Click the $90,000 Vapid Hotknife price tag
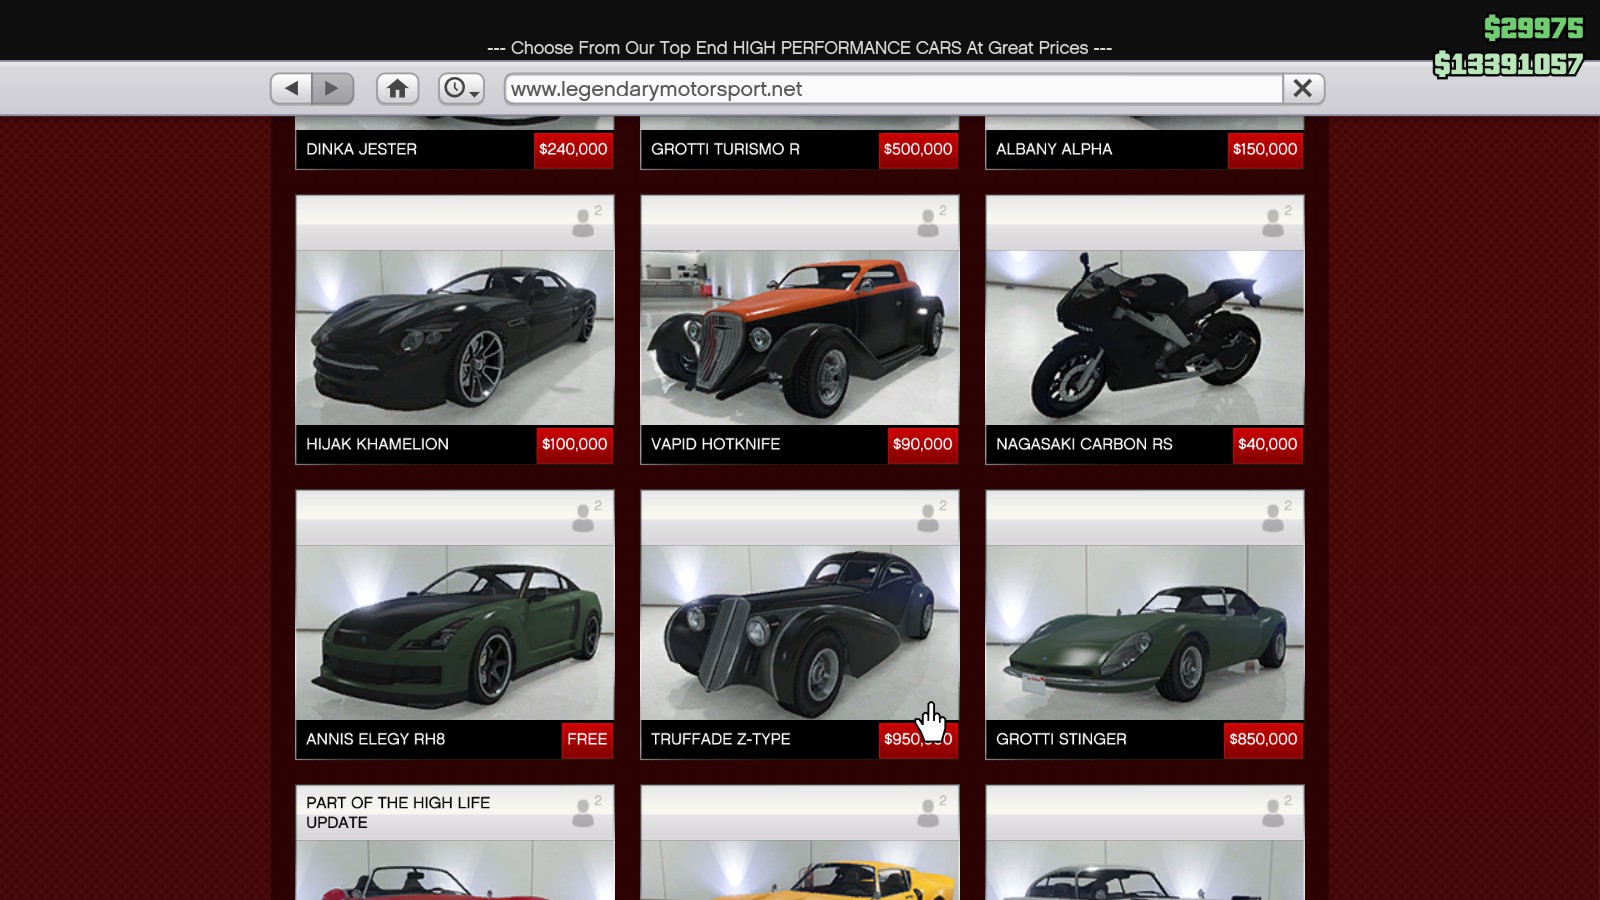Viewport: 1600px width, 900px height. (923, 444)
